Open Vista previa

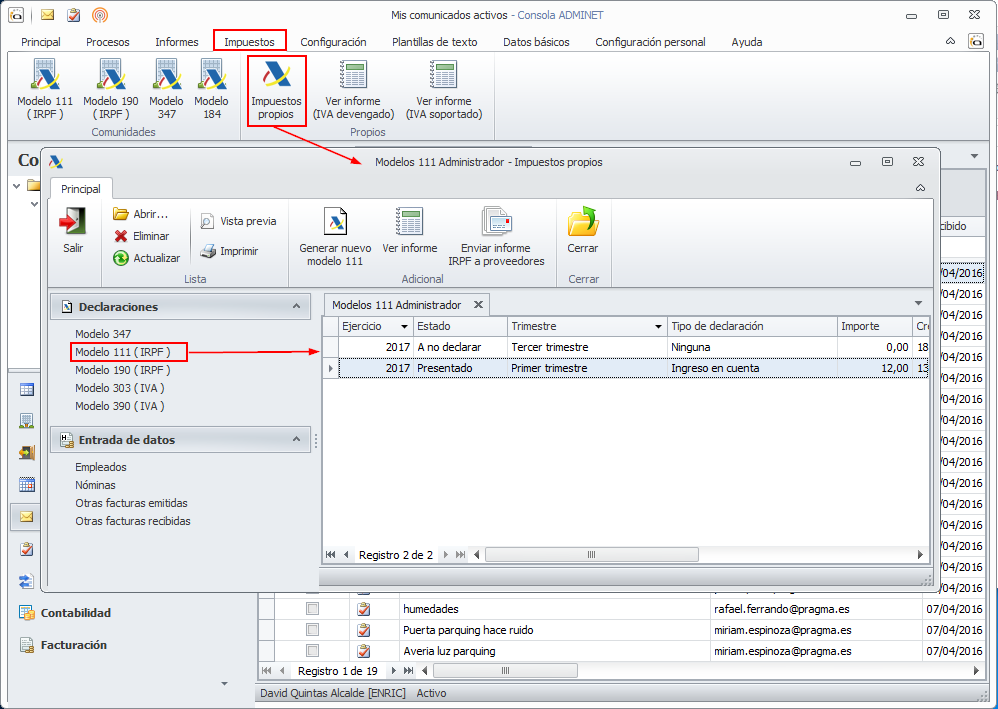(238, 221)
